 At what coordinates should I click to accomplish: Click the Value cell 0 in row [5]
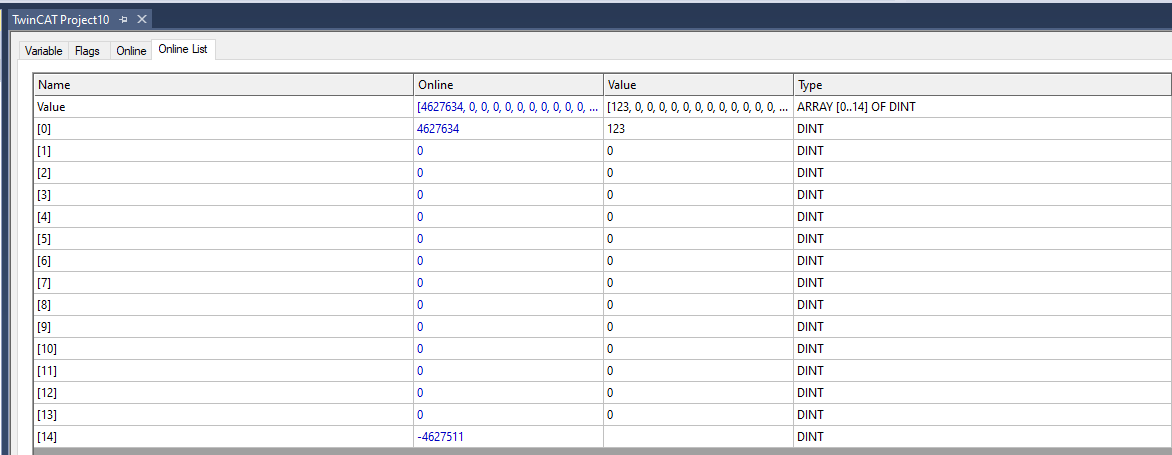pyautogui.click(x=698, y=239)
